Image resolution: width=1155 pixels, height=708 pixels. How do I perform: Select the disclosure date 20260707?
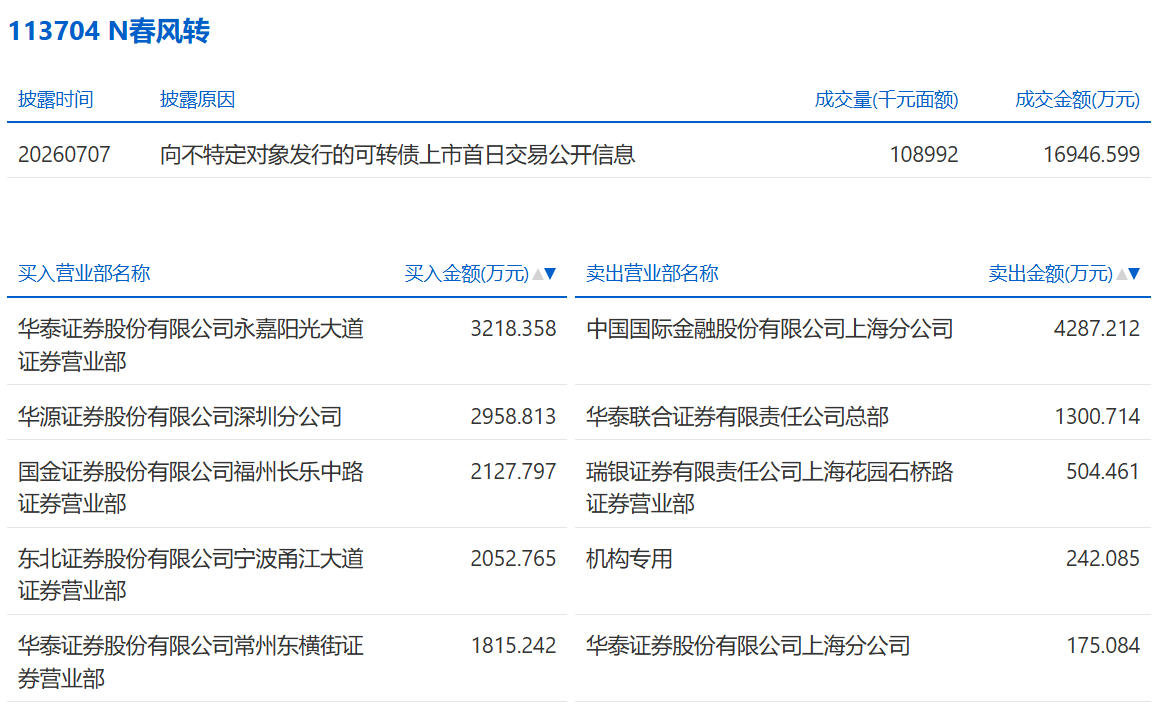pyautogui.click(x=64, y=155)
